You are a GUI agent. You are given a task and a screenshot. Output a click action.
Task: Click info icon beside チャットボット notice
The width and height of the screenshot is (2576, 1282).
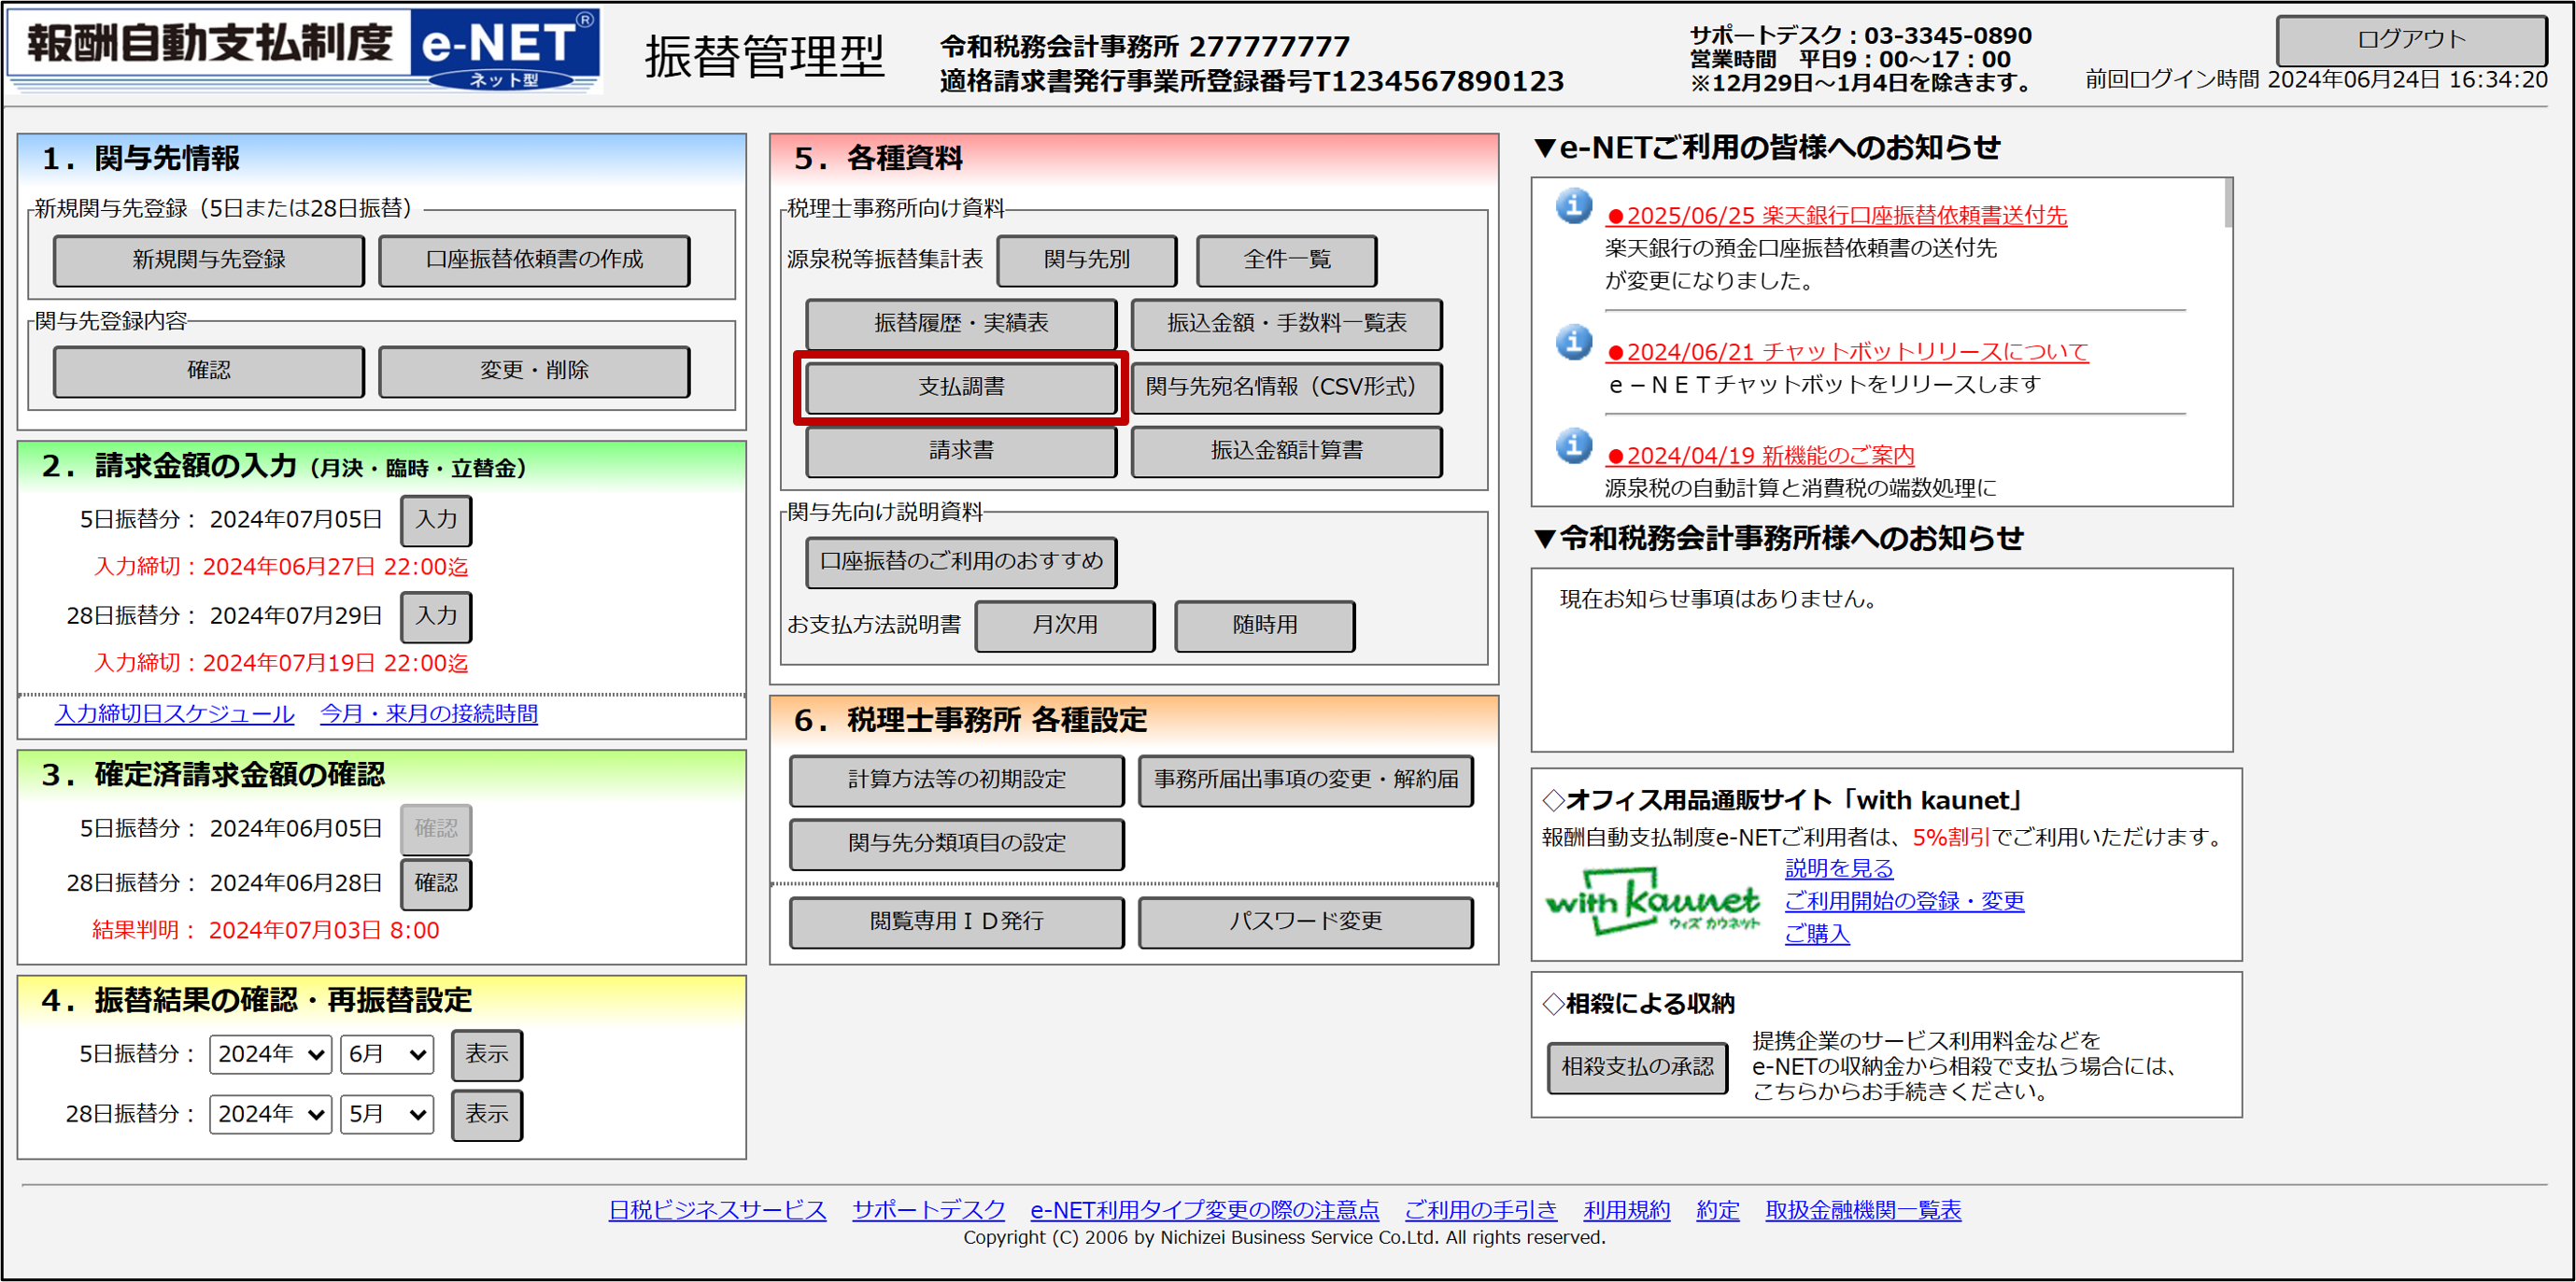(1573, 343)
